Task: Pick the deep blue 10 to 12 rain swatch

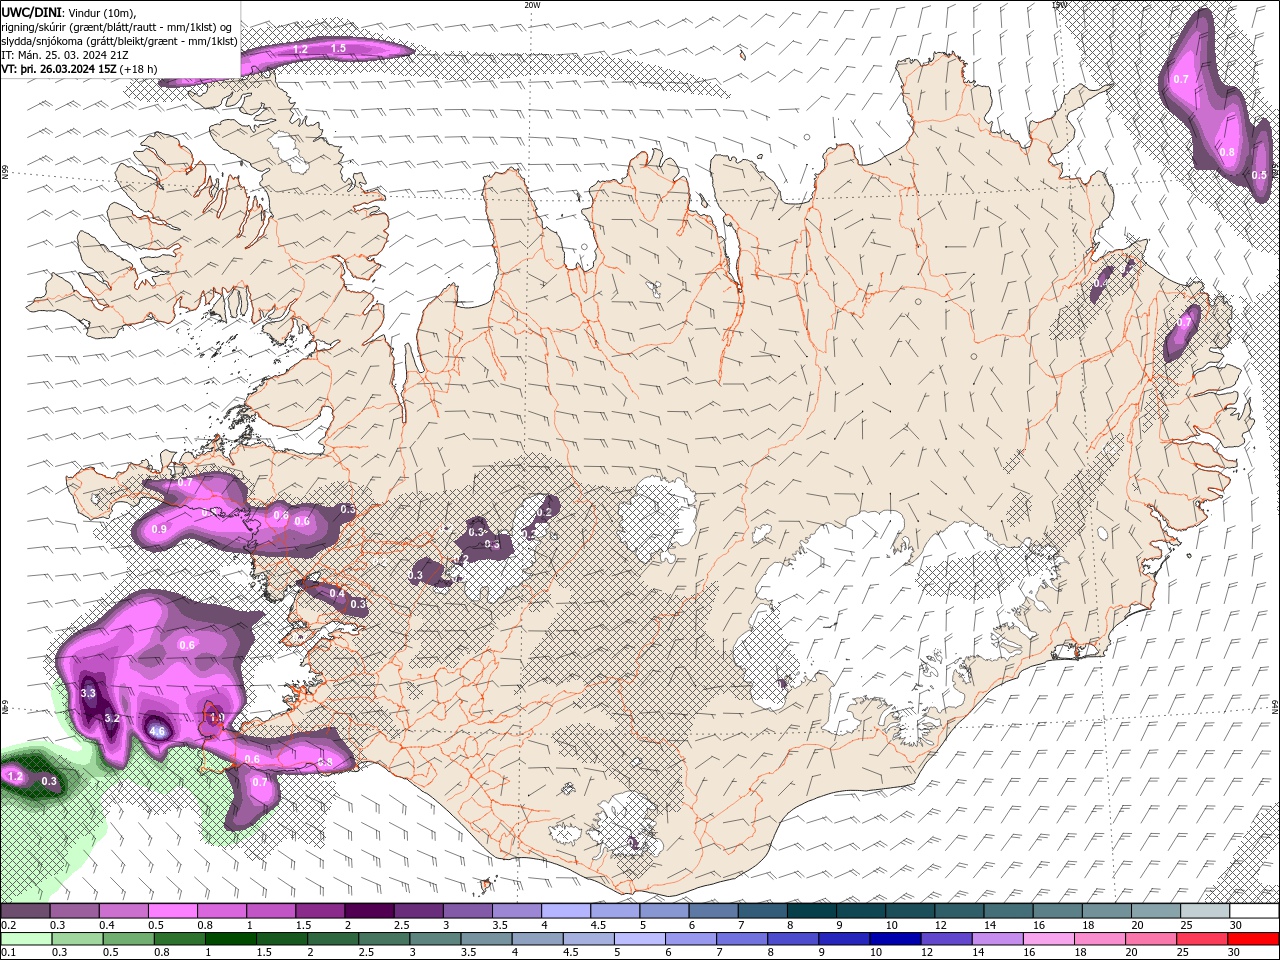Action: click(x=895, y=939)
